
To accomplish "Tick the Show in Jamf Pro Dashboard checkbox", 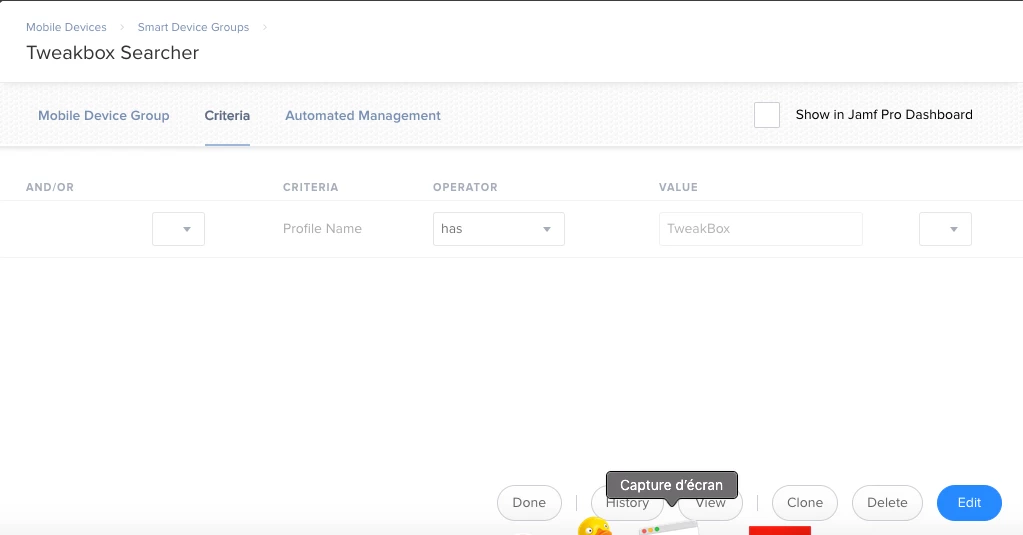I will 767,115.
